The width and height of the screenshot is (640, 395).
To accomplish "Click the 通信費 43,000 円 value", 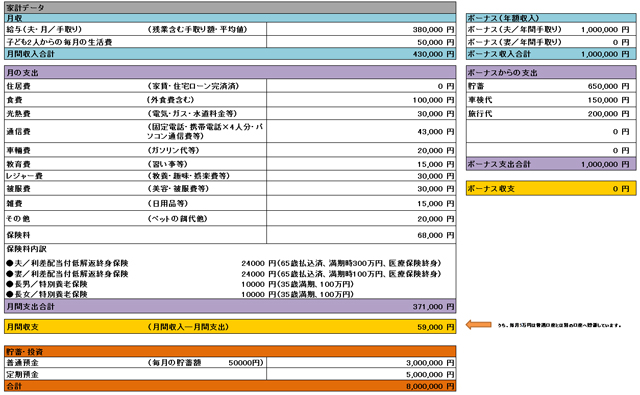I will coord(435,131).
